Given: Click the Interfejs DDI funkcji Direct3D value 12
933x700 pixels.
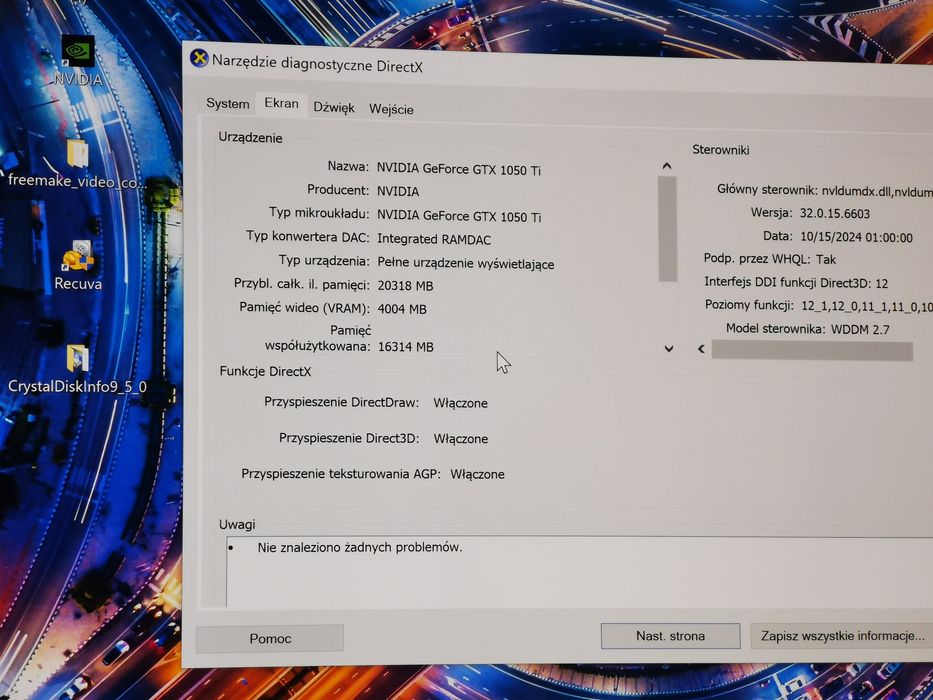Looking at the screenshot, I should click(882, 283).
